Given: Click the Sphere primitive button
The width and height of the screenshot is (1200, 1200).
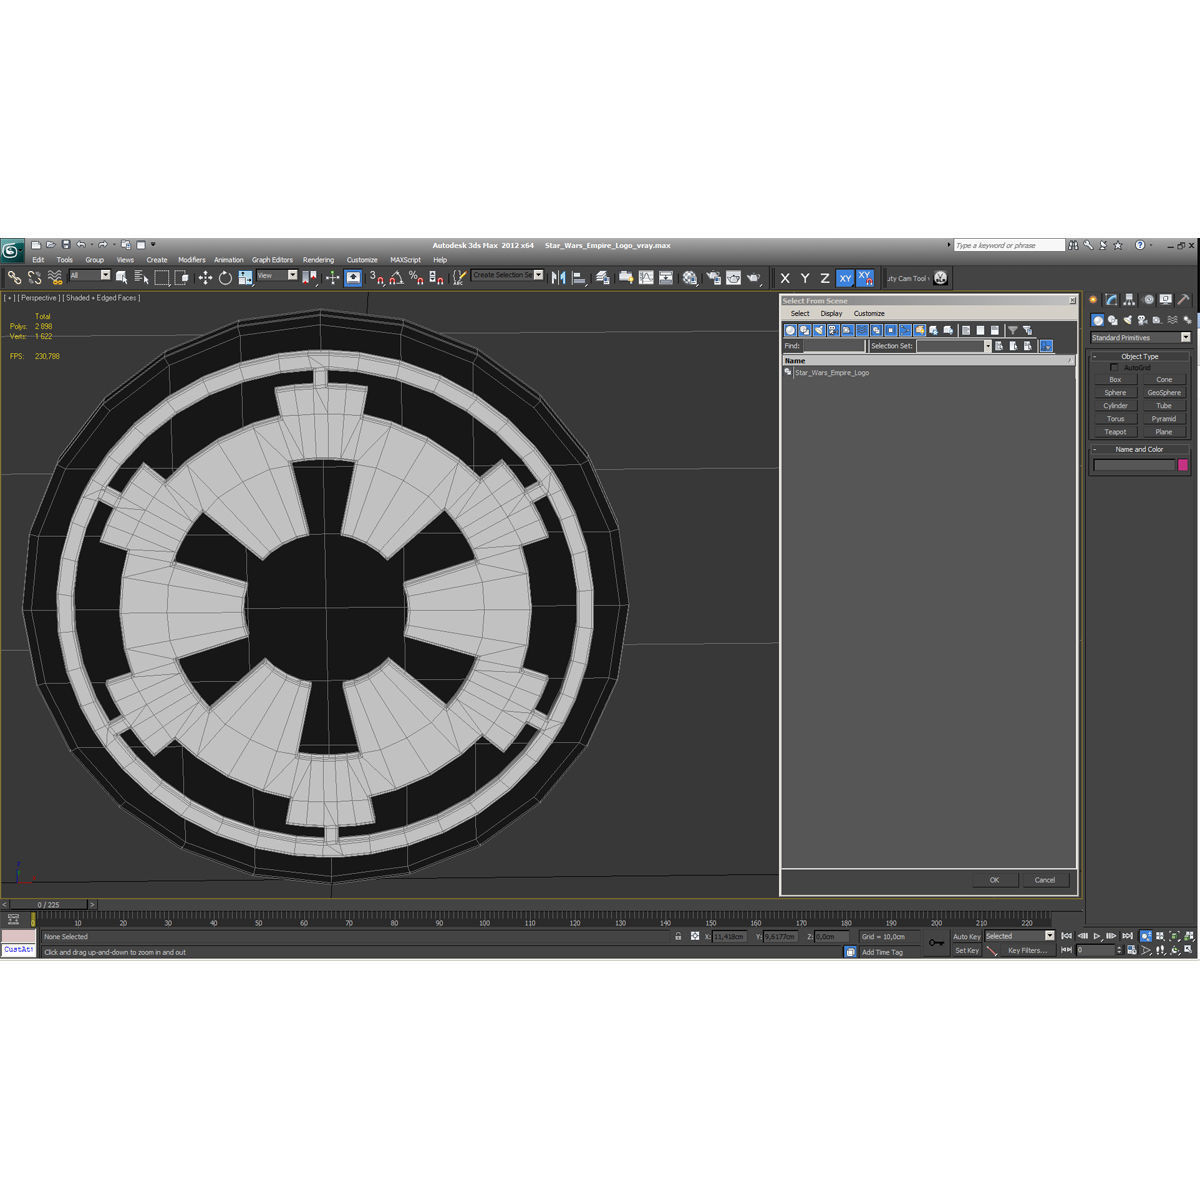Looking at the screenshot, I should tap(1115, 393).
